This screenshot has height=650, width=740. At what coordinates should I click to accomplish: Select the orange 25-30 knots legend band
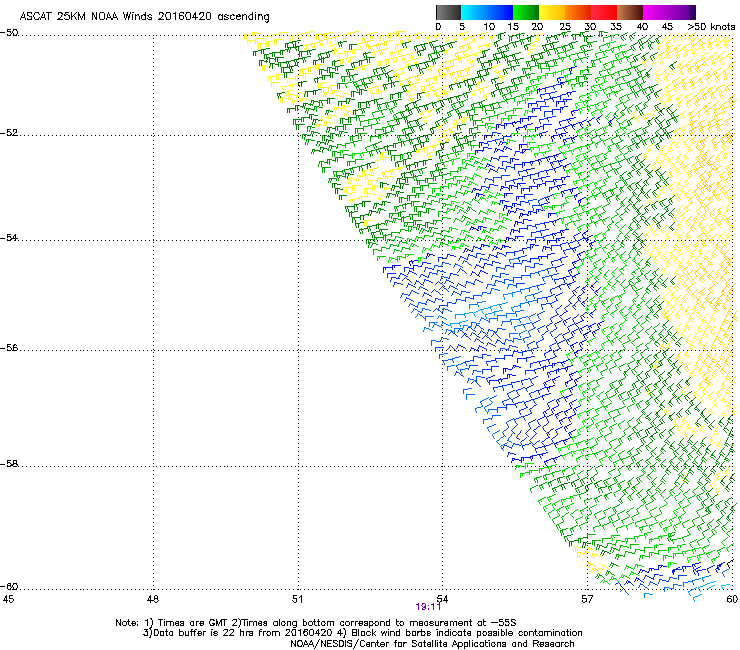tap(578, 12)
